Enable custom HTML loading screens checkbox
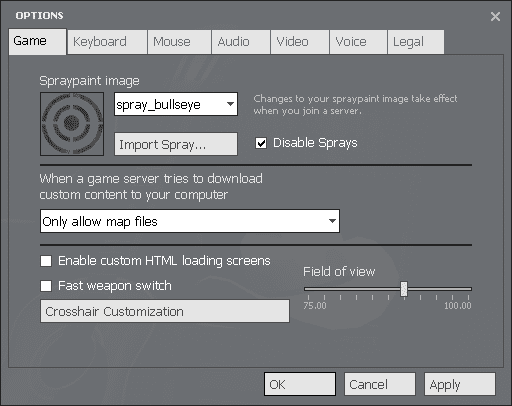 pos(46,261)
